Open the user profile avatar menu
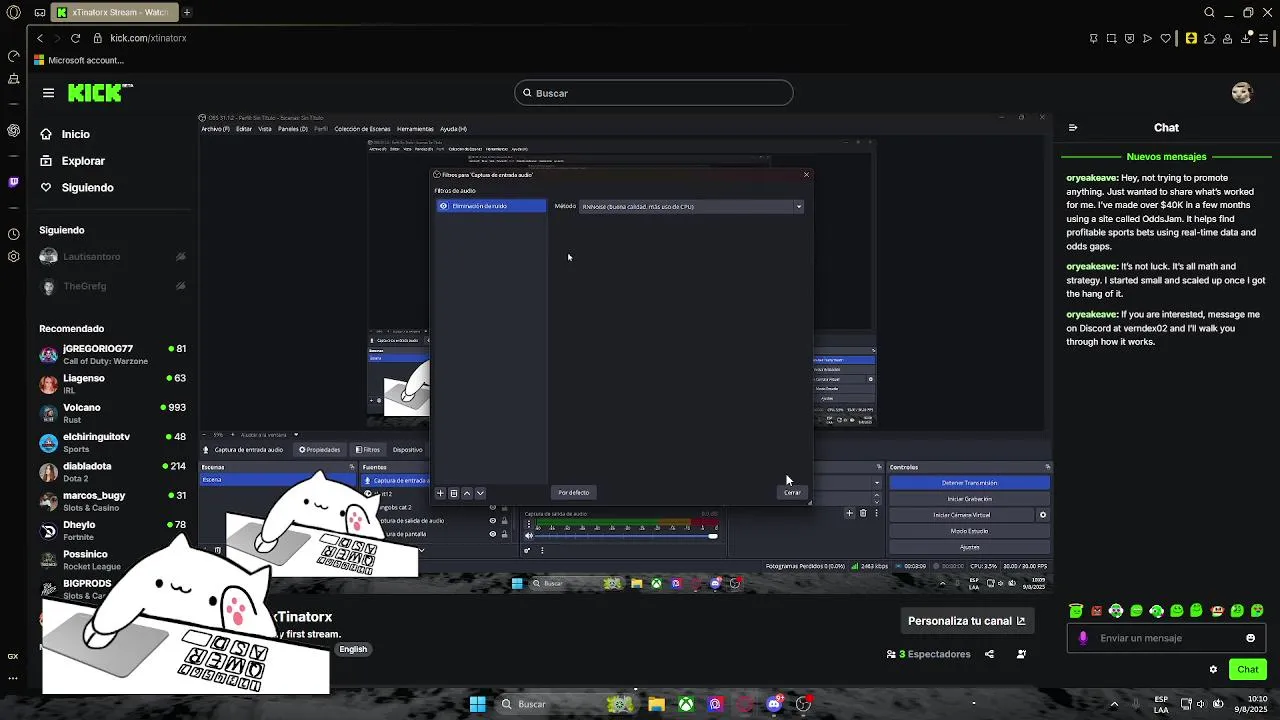Viewport: 1280px width, 720px height. pyautogui.click(x=1242, y=93)
